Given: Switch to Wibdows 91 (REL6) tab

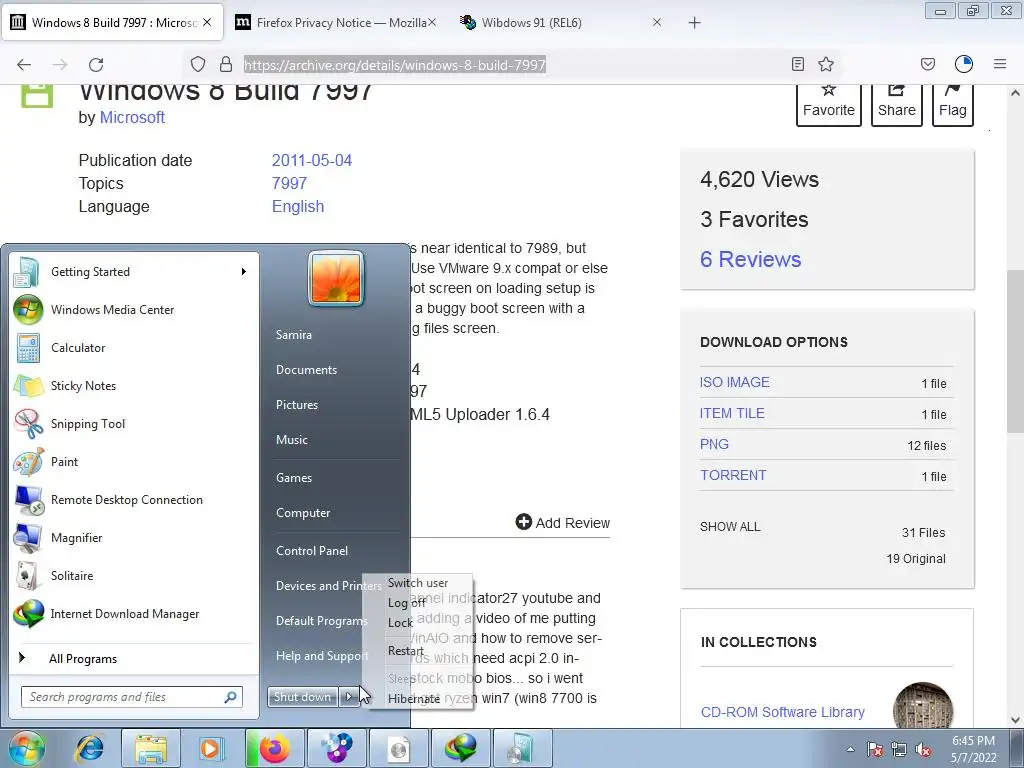Looking at the screenshot, I should point(562,23).
